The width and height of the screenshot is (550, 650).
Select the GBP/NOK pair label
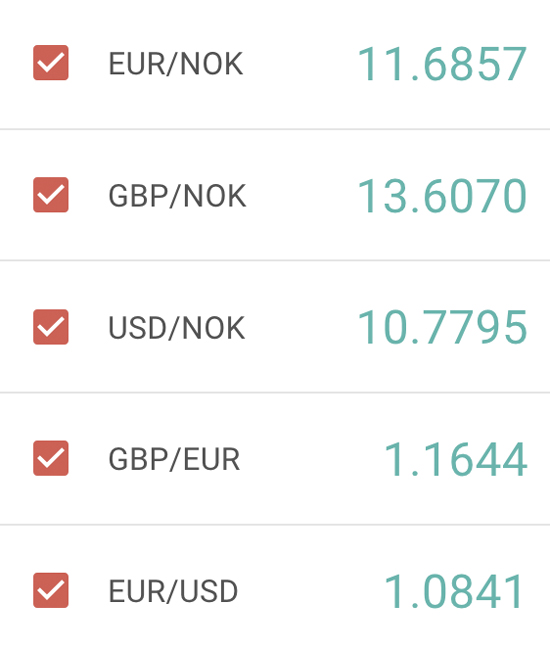pyautogui.click(x=177, y=196)
